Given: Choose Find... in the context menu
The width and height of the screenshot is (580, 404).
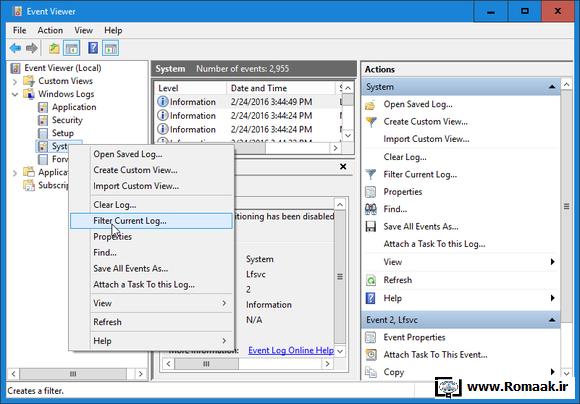Looking at the screenshot, I should coord(152,253).
